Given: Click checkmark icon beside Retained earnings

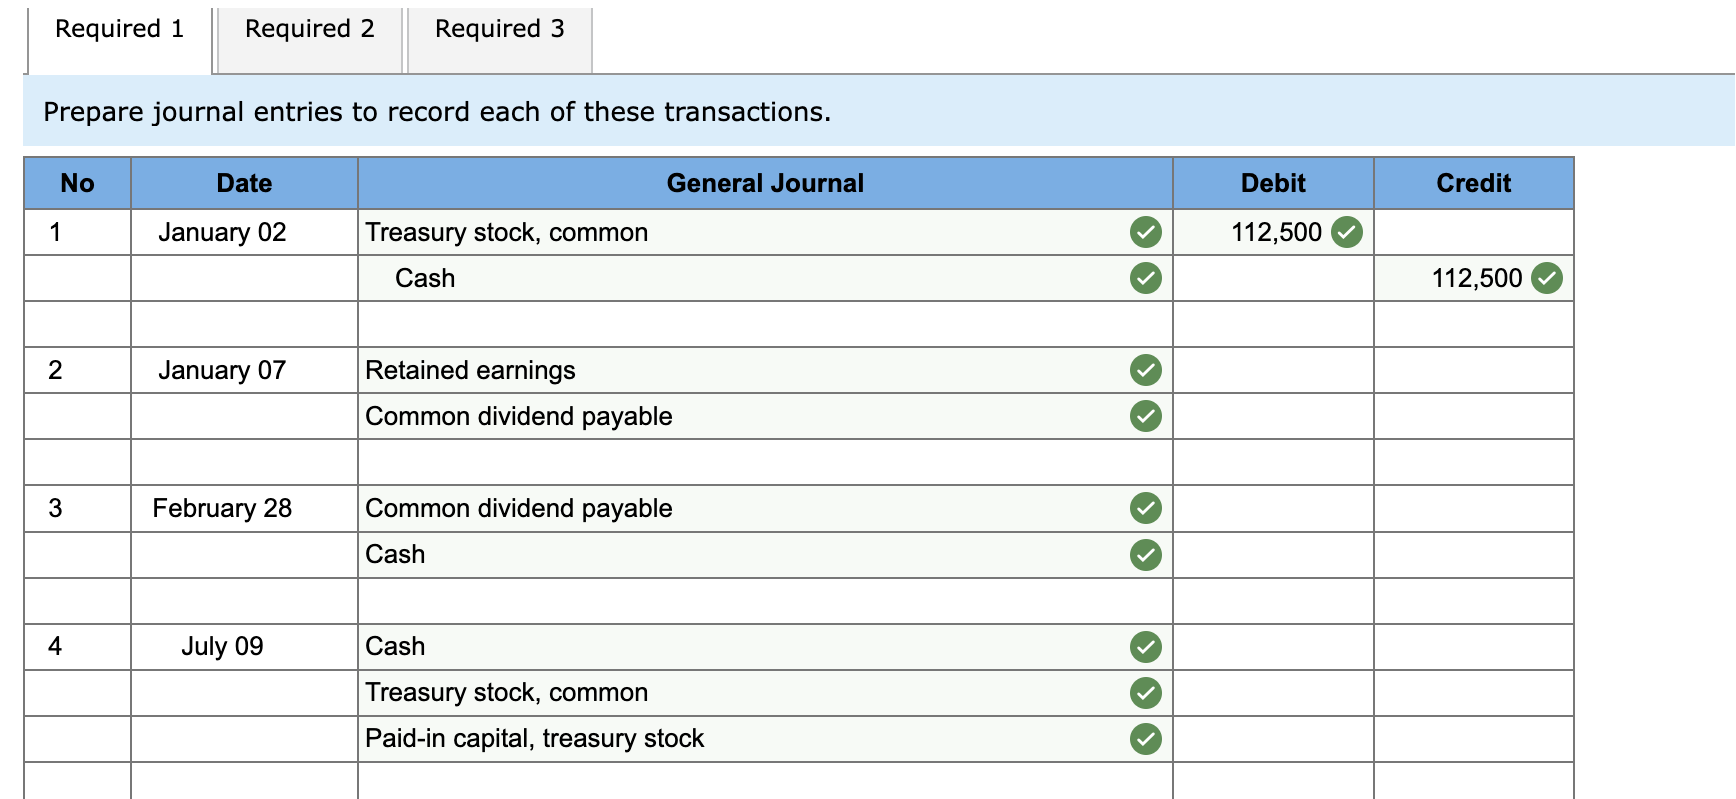Looking at the screenshot, I should 1146,370.
